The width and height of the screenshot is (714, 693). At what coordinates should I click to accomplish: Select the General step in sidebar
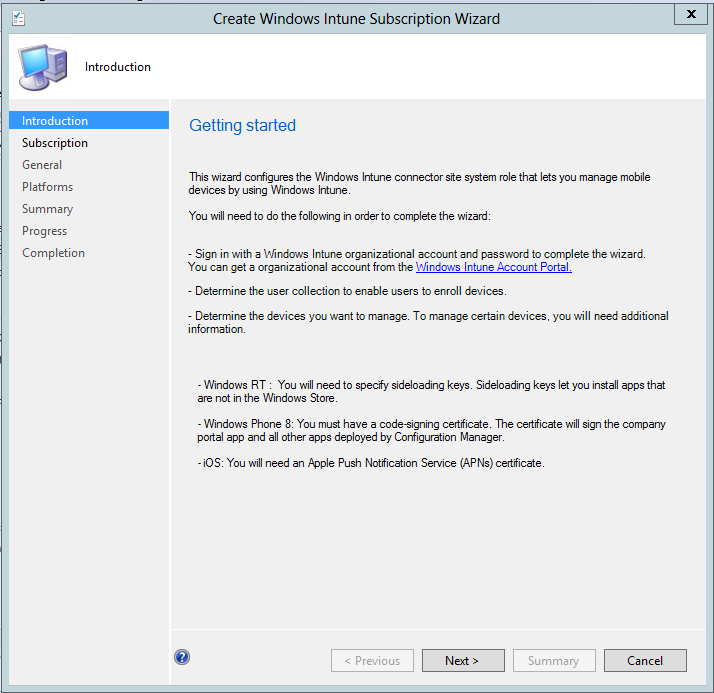[42, 165]
